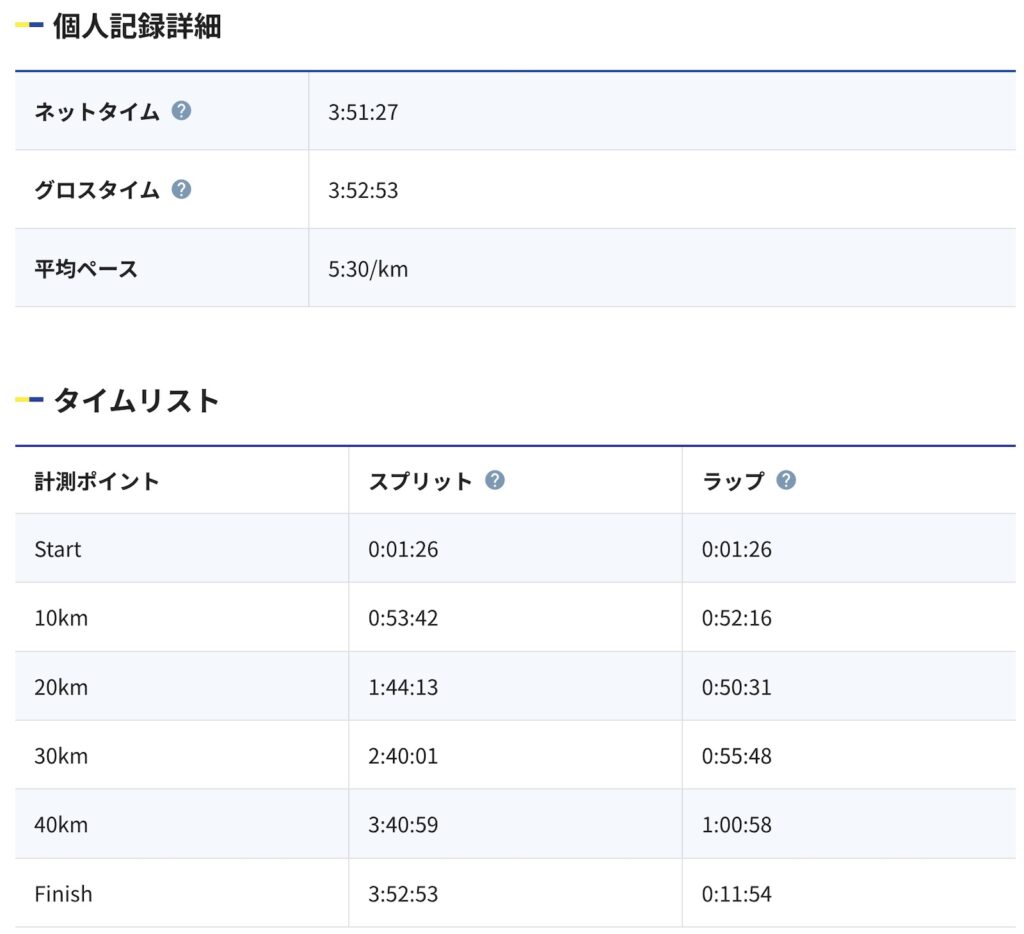Select the Start row label
The image size is (1024, 934).
pos(58,549)
